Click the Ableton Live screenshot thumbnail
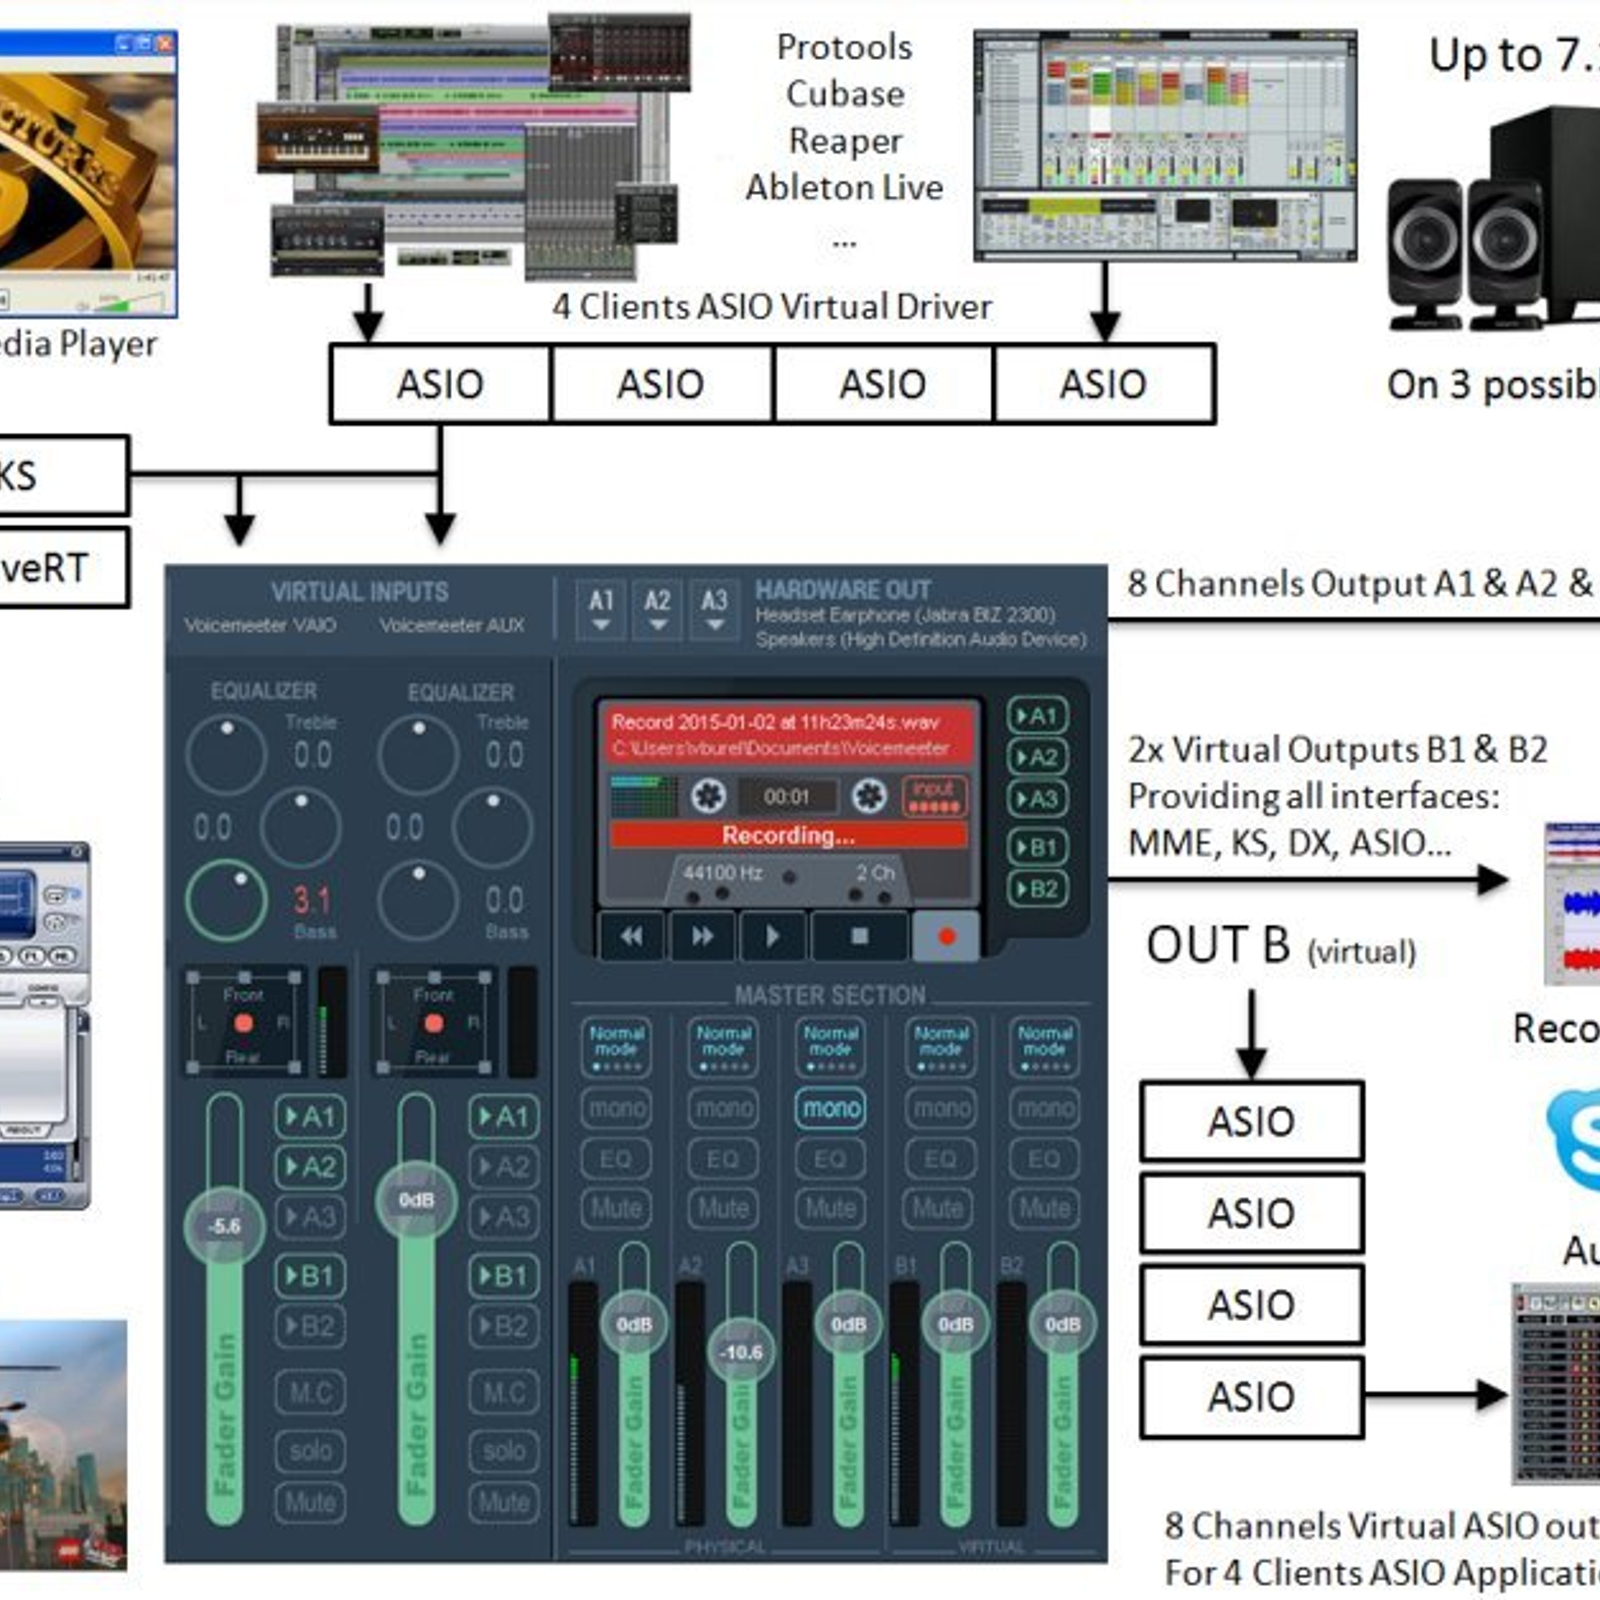This screenshot has height=1600, width=1600. 1165,146
